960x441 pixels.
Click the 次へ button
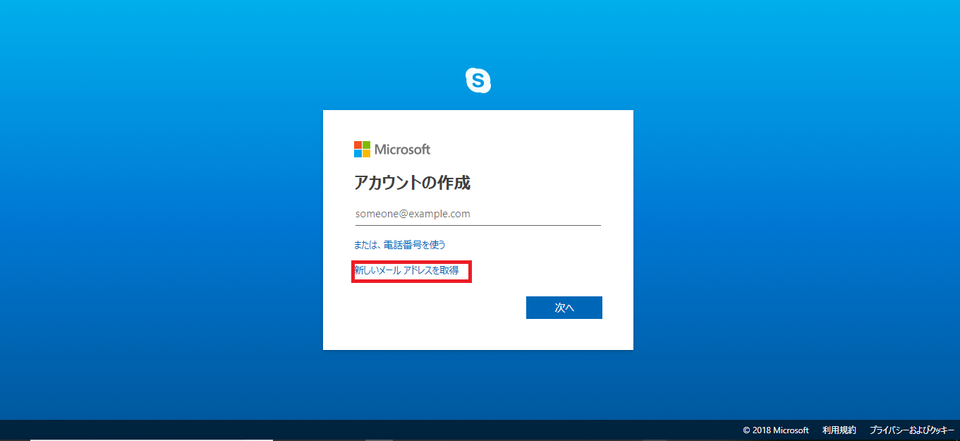[564, 308]
